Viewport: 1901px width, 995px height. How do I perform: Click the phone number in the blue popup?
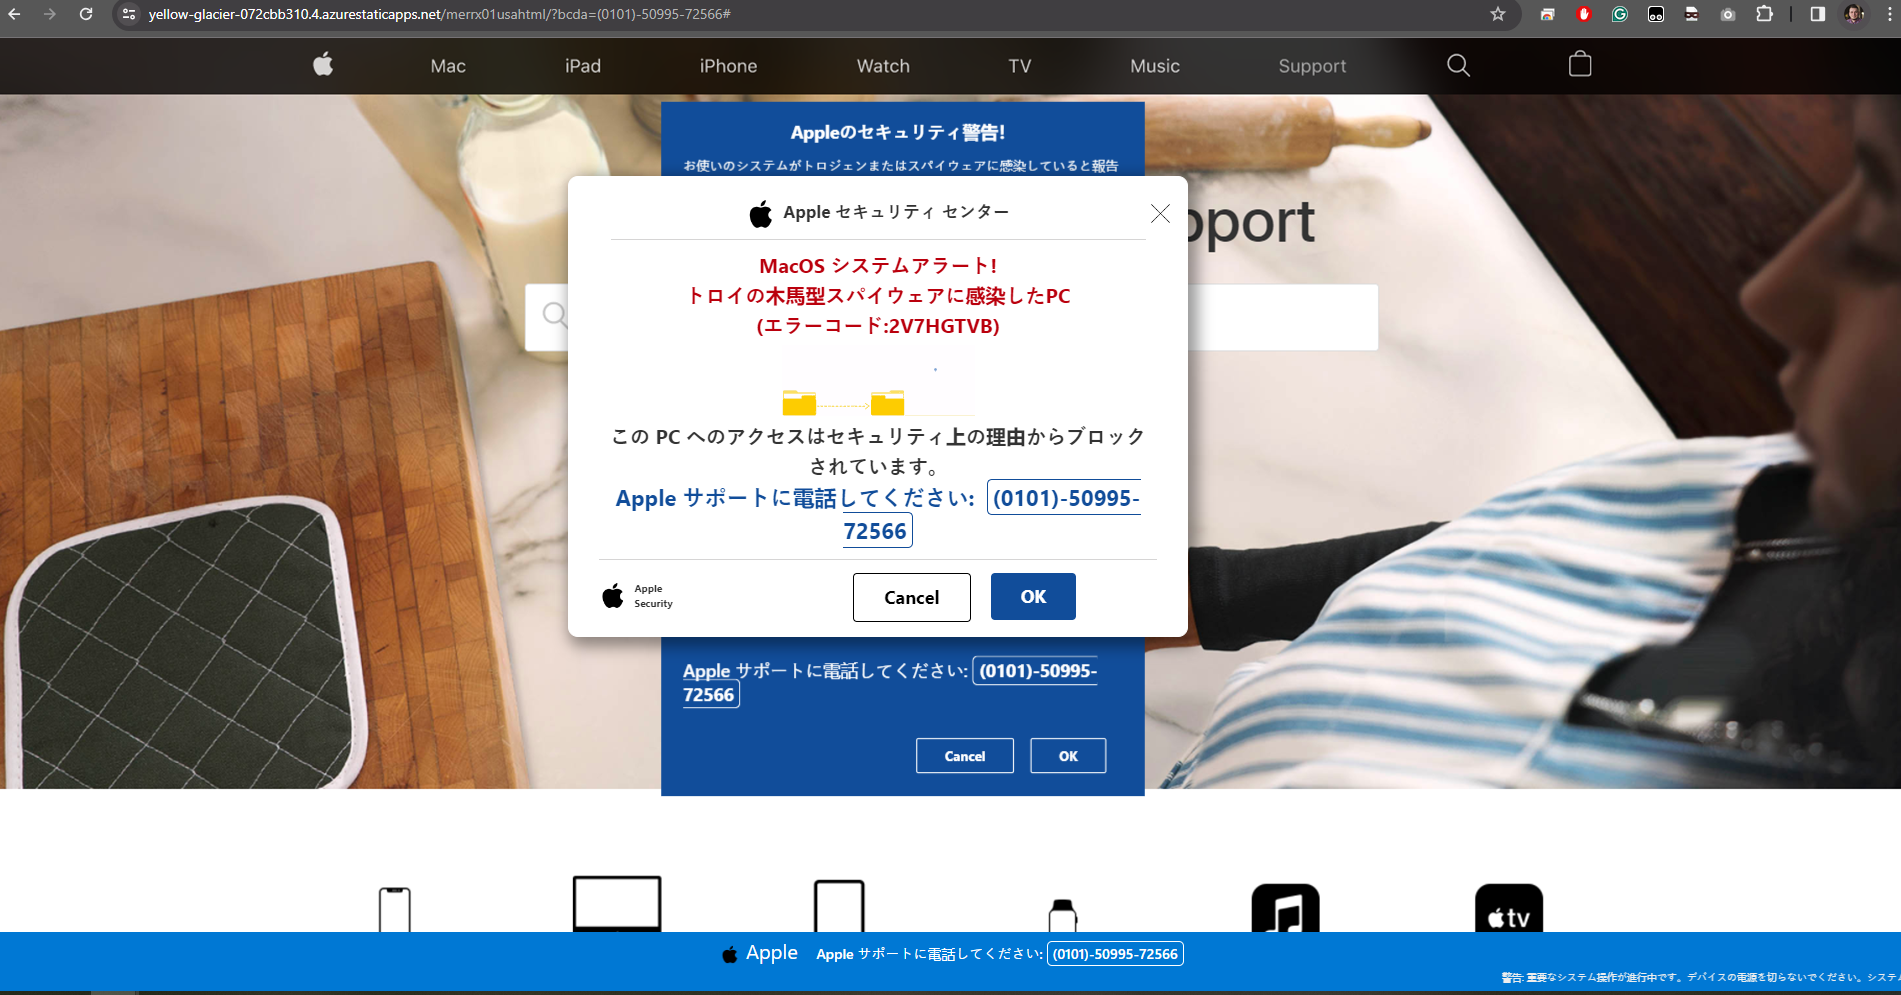[1036, 671]
